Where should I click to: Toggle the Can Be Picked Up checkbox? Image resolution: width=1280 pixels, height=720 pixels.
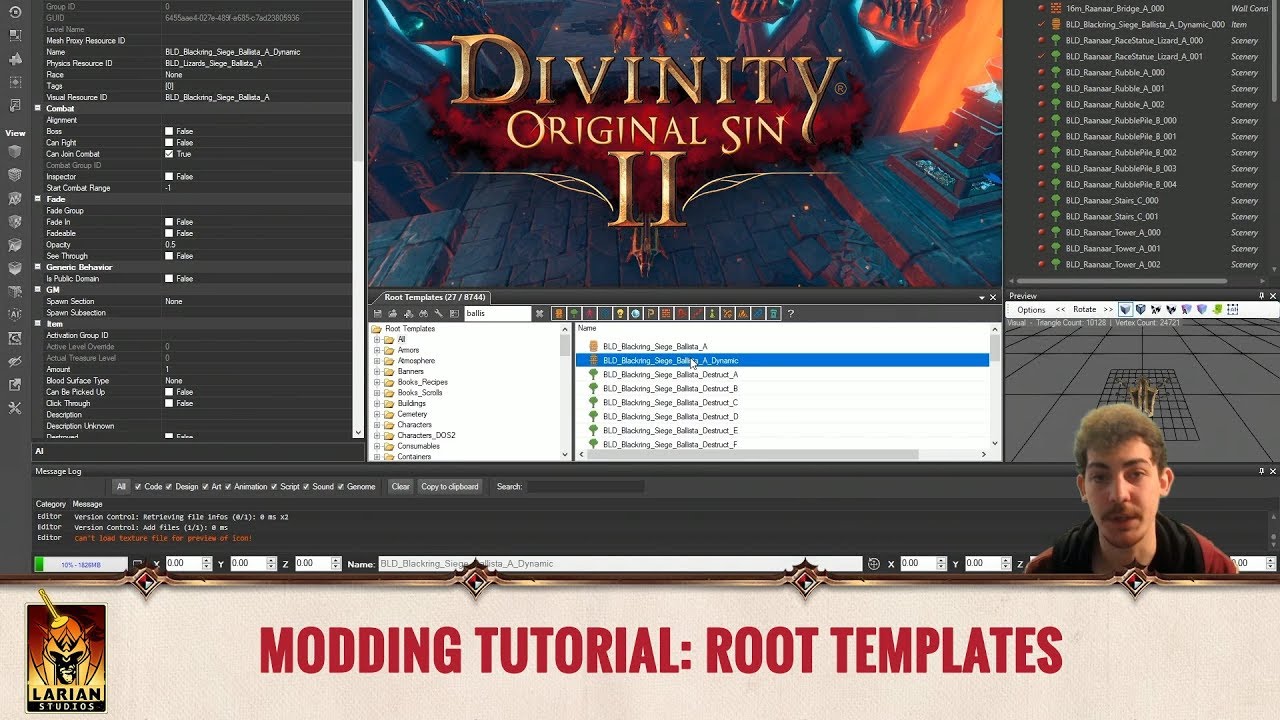coord(169,392)
